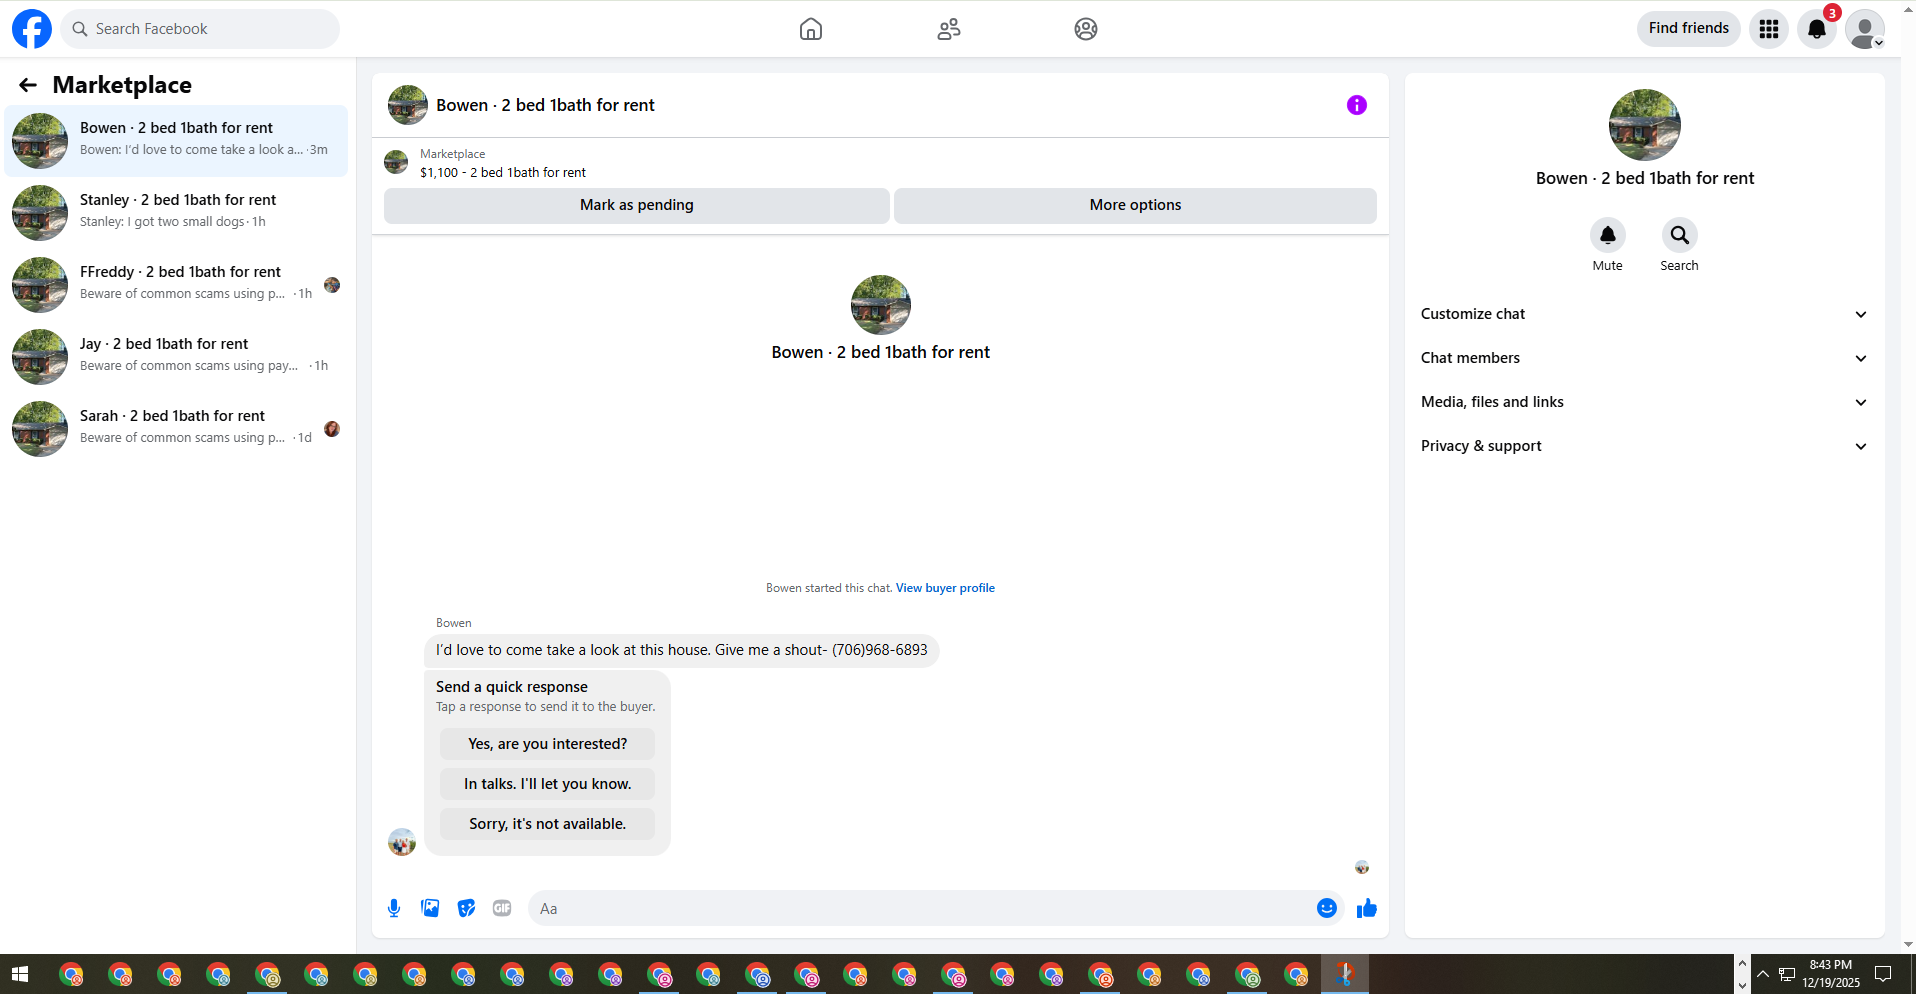
Task: Open Jay conversation in chat list
Action: (176, 357)
